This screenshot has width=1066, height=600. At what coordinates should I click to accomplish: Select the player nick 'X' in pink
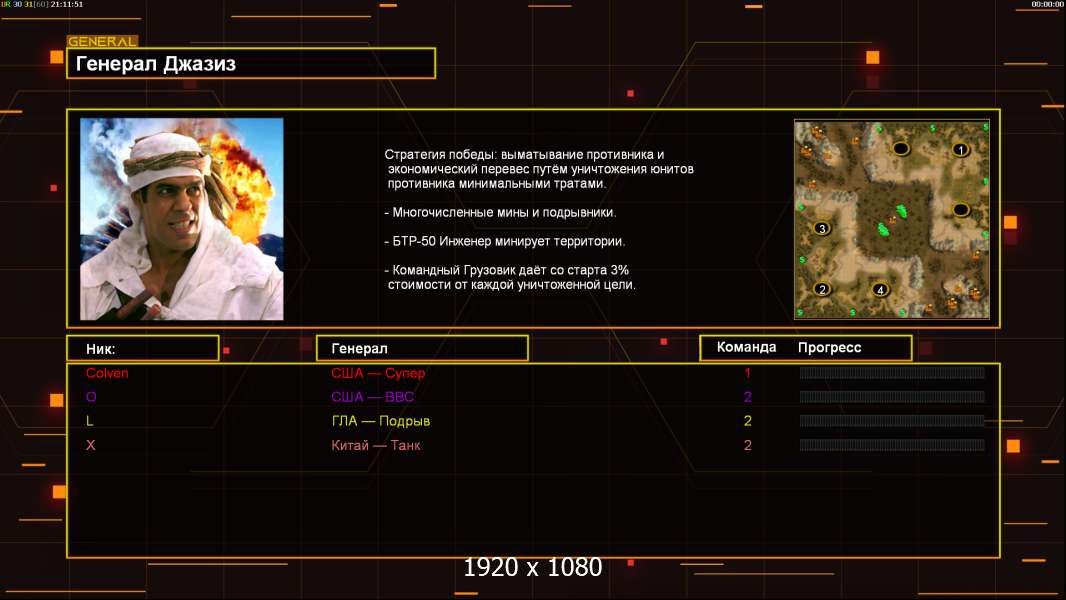point(90,445)
